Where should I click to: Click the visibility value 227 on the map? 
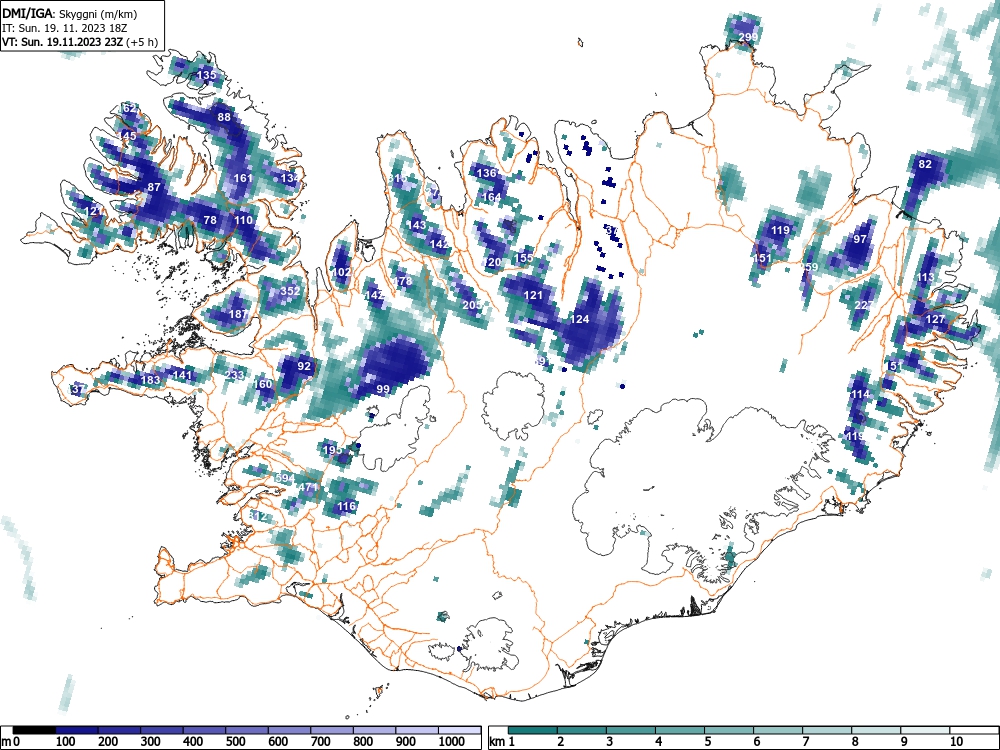[862, 305]
